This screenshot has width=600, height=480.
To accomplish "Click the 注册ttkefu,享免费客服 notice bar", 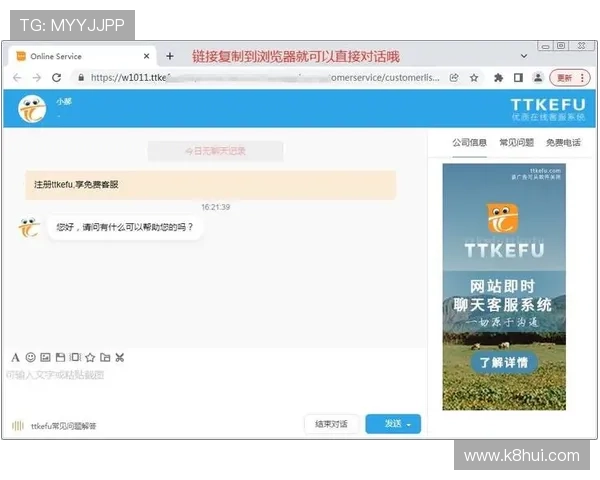I will tap(210, 185).
